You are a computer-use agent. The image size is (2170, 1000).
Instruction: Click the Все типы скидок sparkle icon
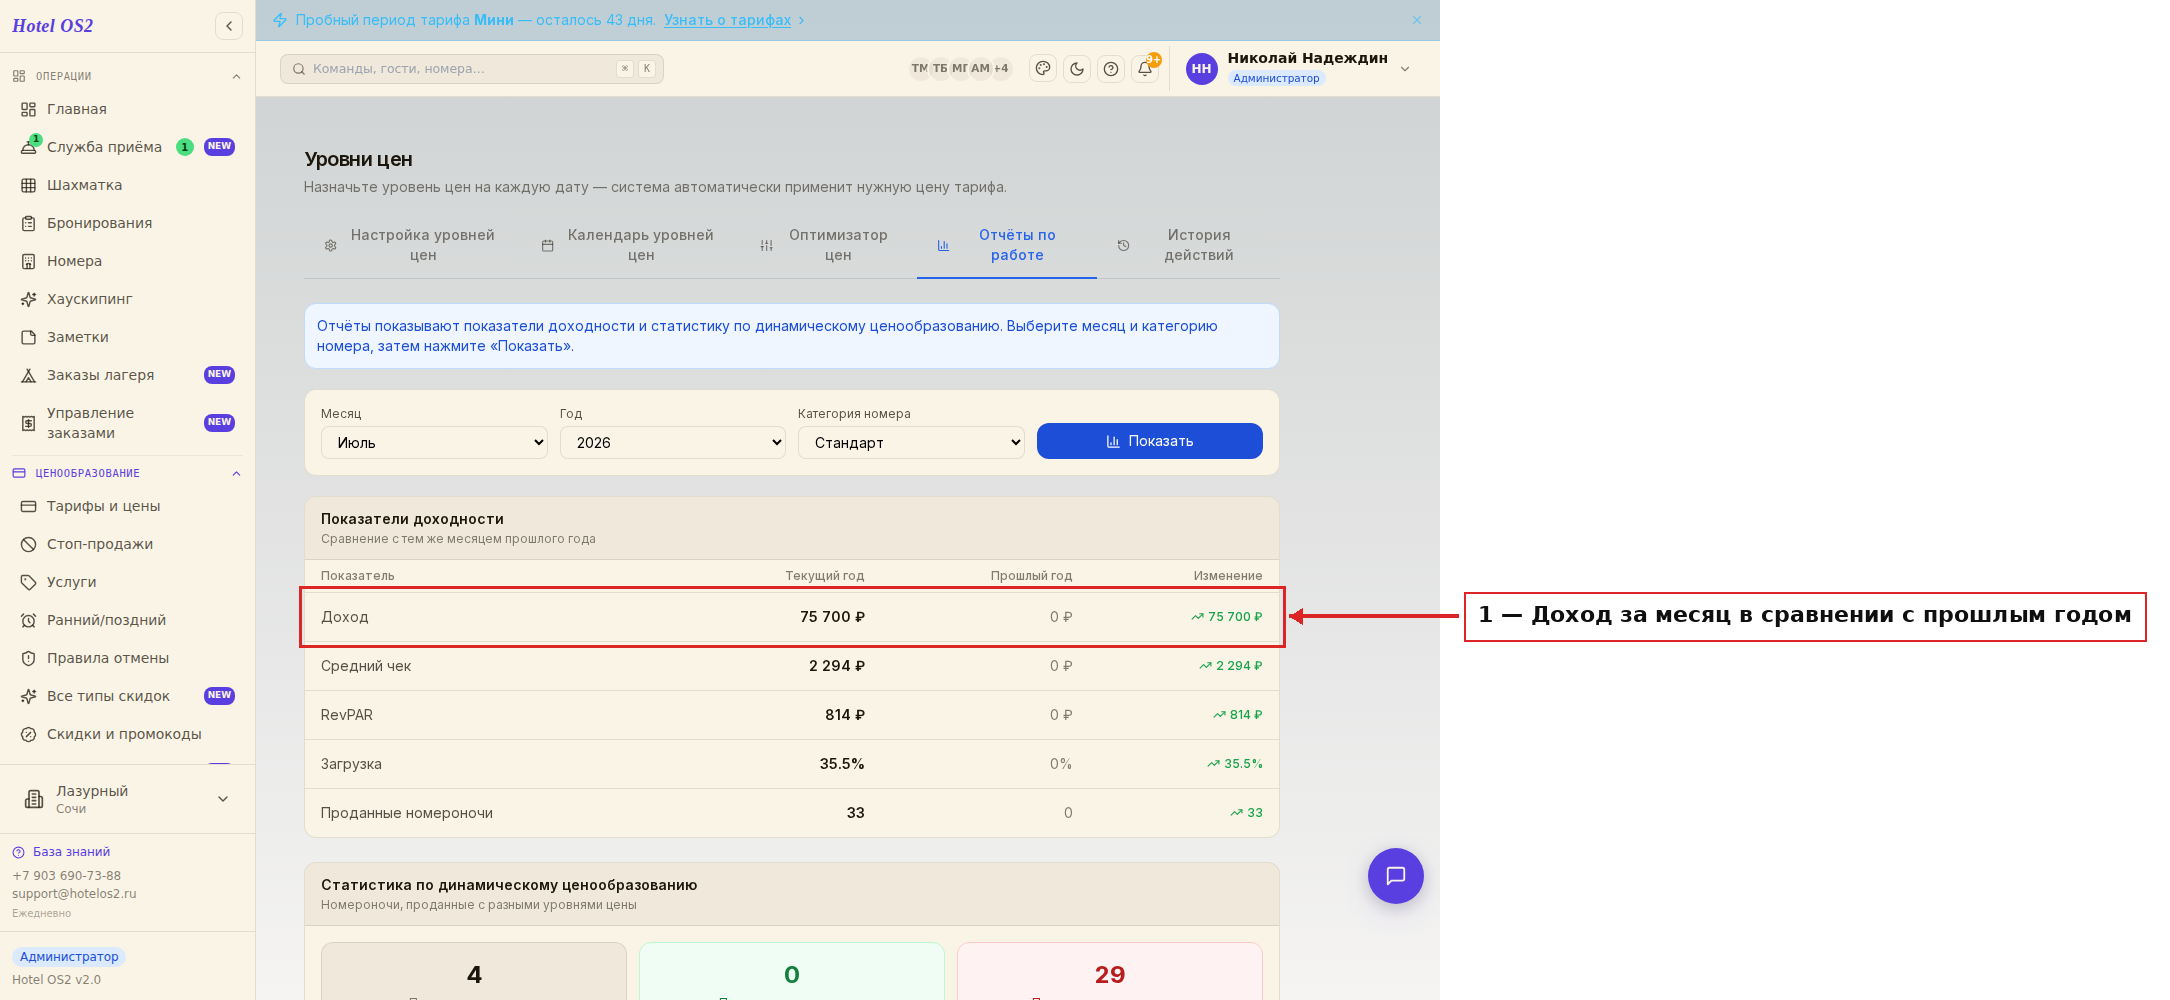[29, 696]
